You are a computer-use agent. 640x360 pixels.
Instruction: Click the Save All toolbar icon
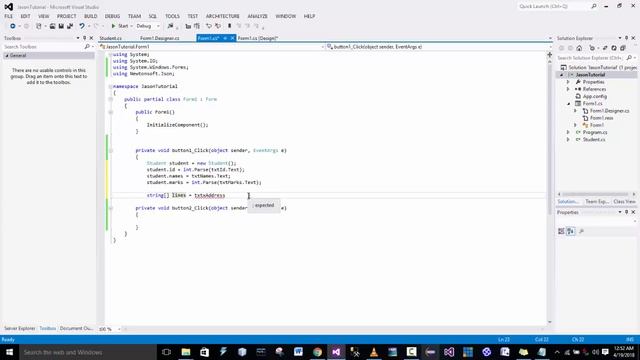pos(70,26)
